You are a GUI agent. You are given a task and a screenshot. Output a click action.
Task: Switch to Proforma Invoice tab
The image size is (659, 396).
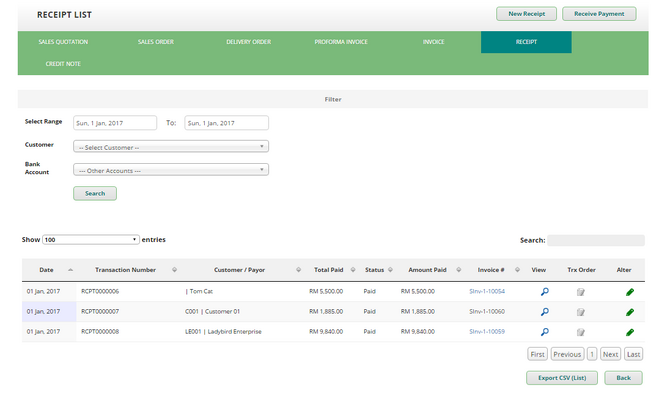pos(341,42)
